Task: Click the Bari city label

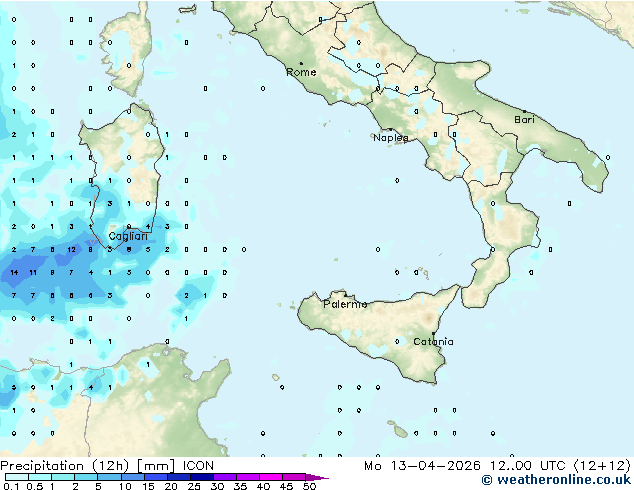Action: [x=524, y=120]
